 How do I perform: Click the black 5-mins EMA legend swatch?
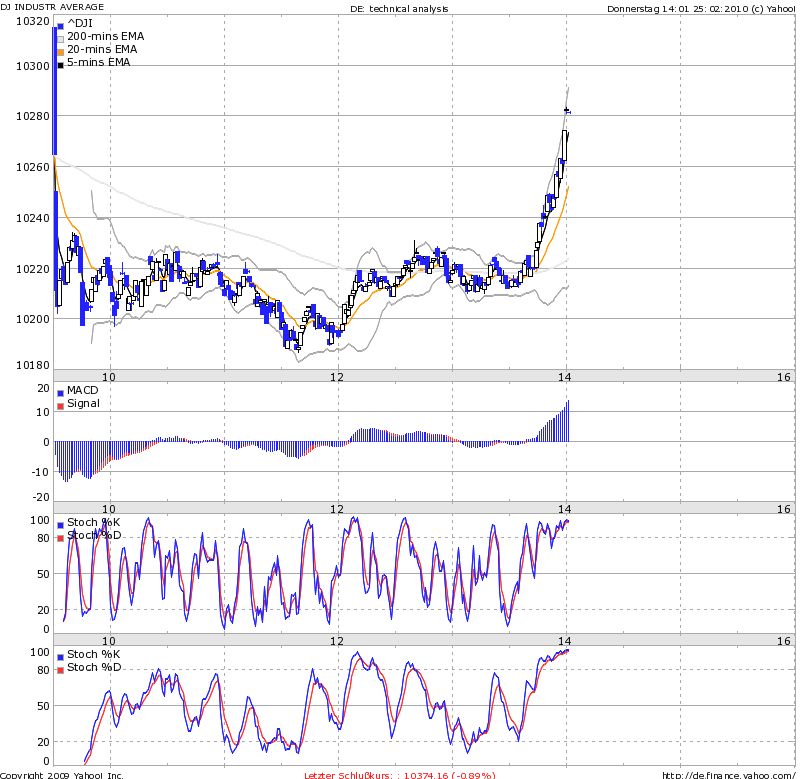tap(60, 65)
